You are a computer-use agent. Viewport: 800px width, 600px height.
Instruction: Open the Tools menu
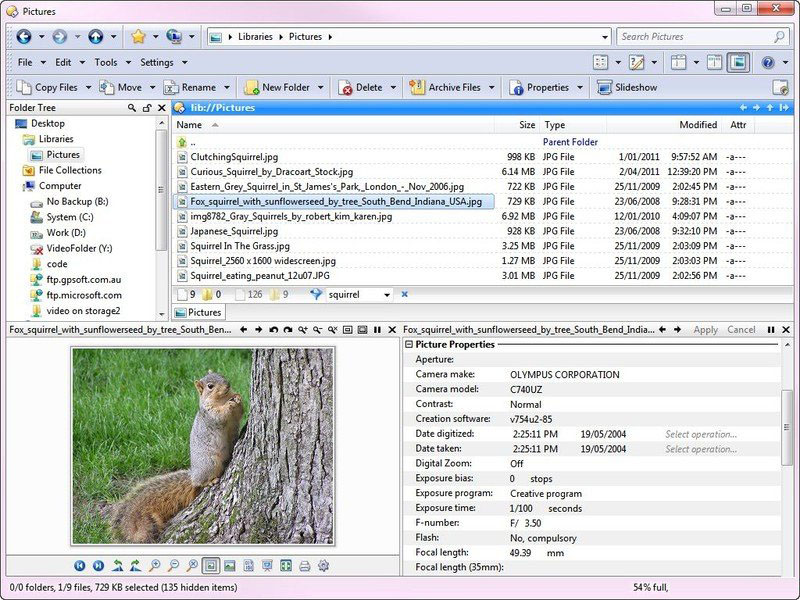point(105,62)
